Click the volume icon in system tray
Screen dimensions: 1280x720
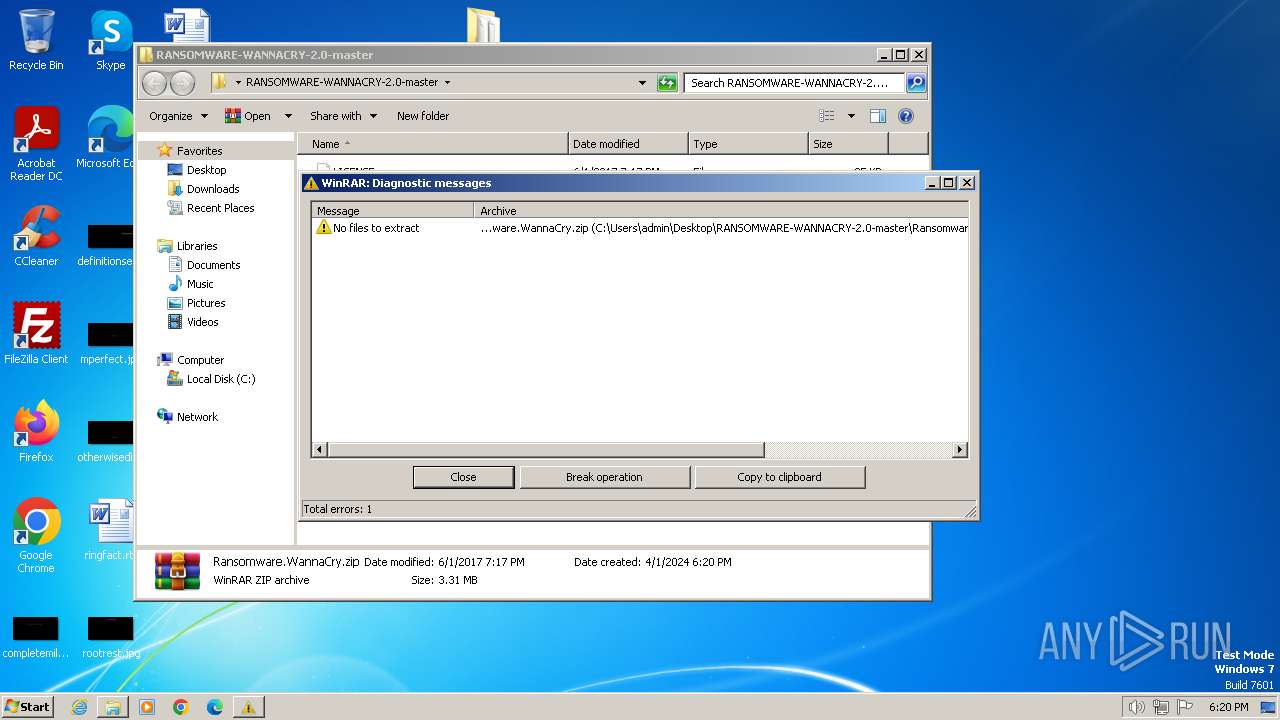point(1136,707)
